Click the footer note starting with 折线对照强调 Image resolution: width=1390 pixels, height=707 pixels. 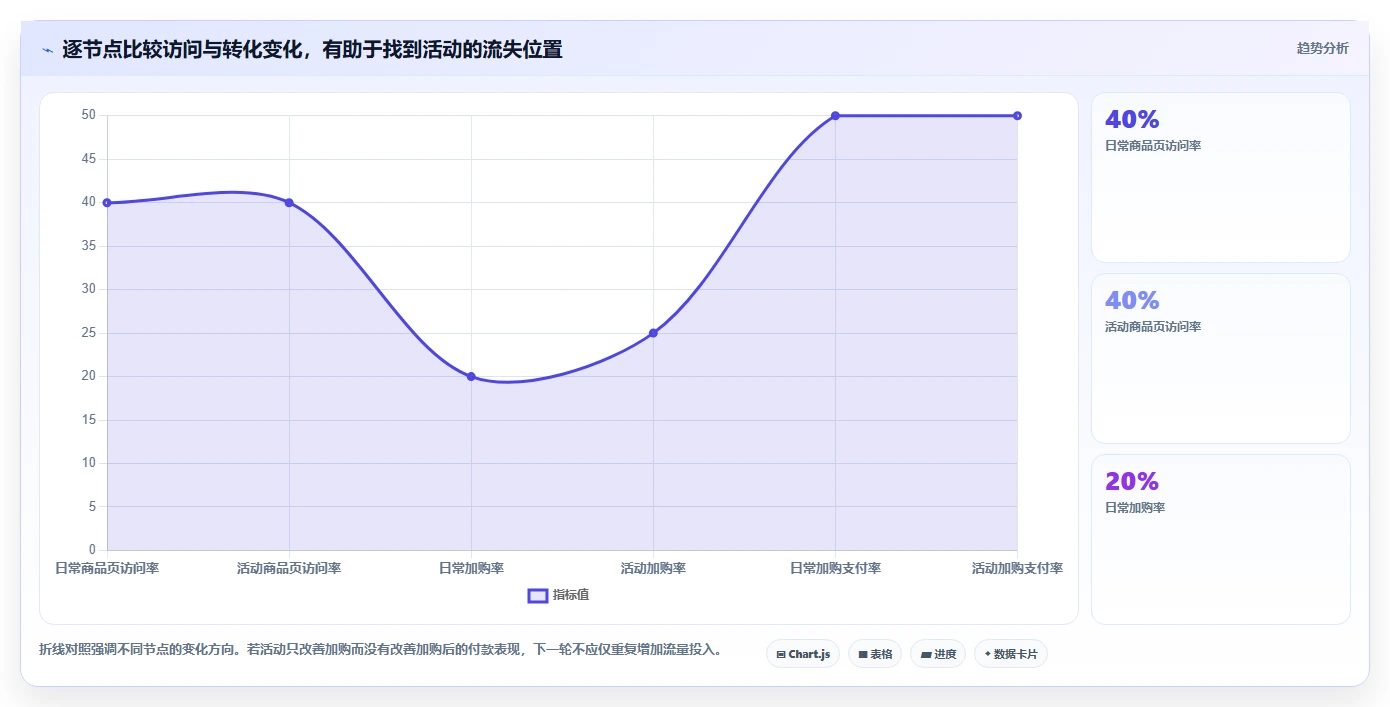[380, 649]
